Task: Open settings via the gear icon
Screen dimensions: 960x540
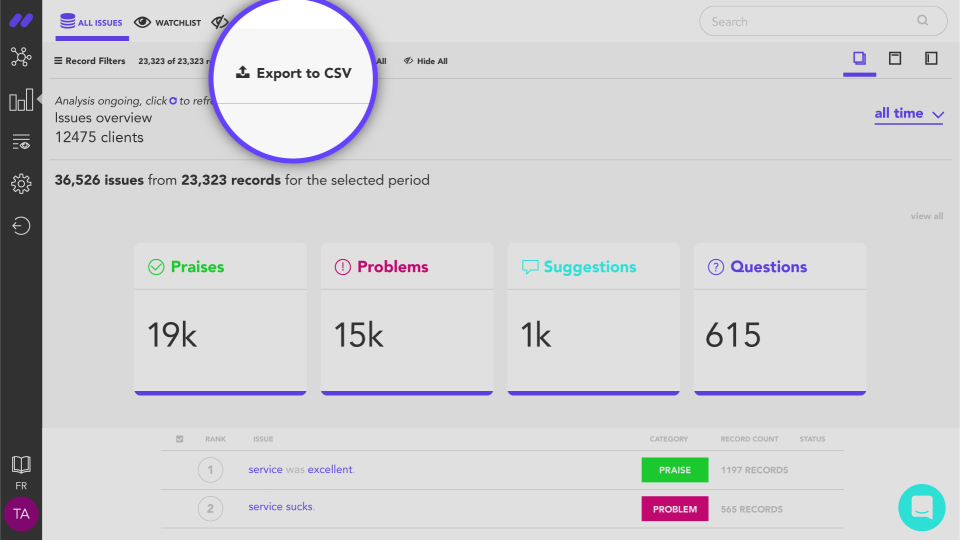Action: tap(21, 184)
